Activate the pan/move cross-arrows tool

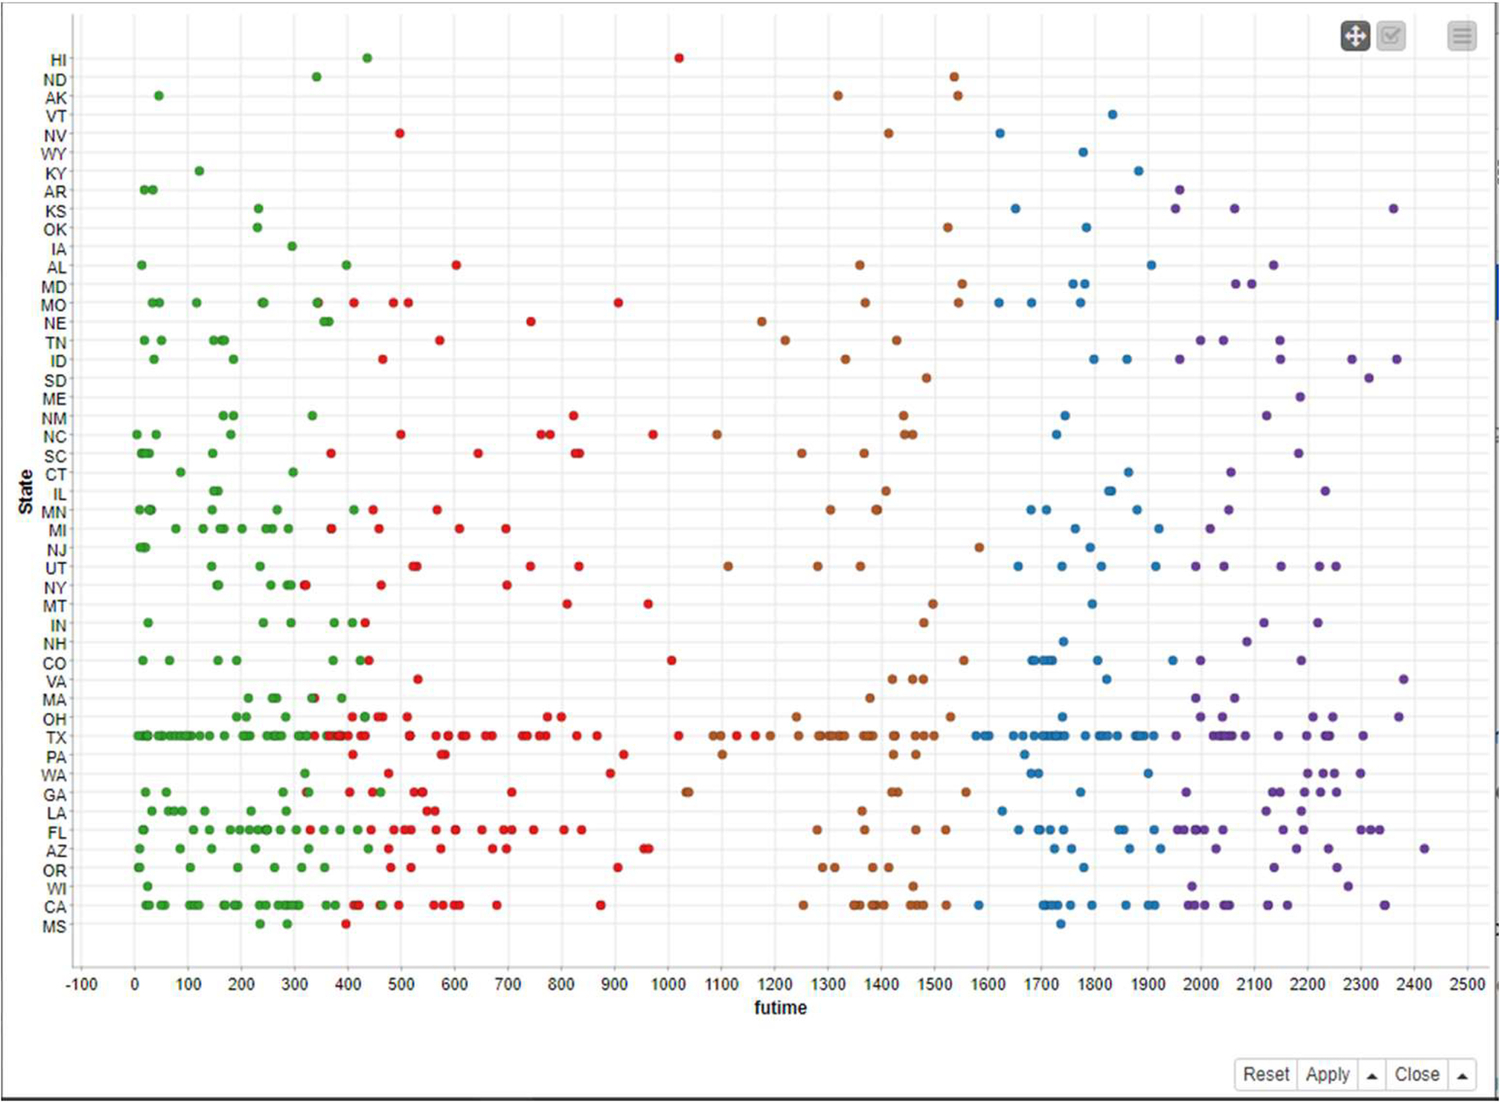click(x=1355, y=37)
